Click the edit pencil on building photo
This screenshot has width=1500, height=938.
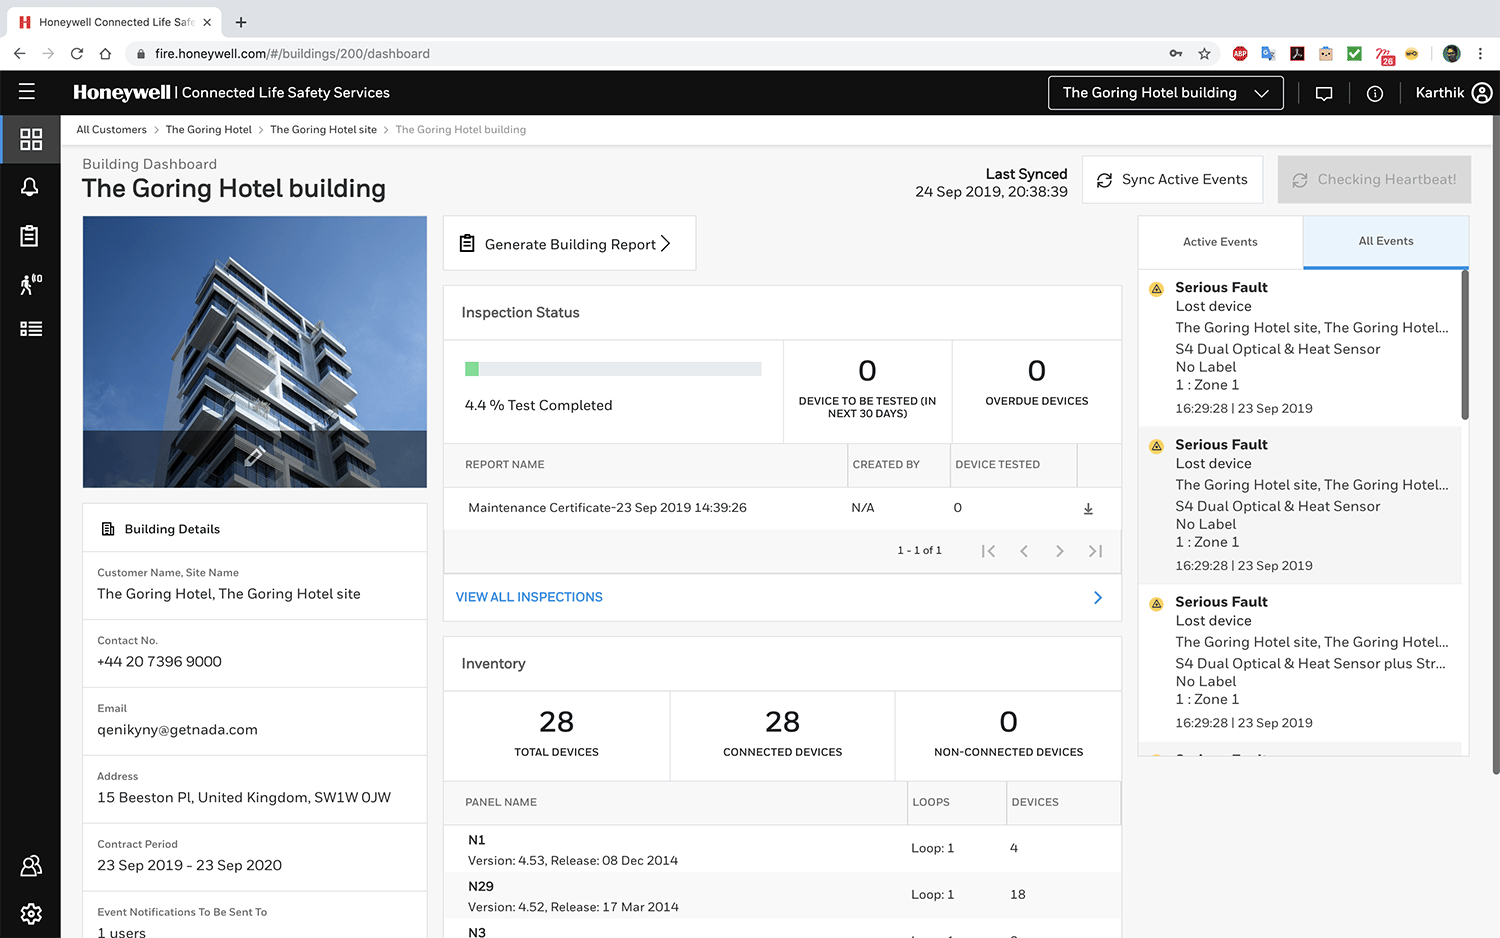(254, 456)
